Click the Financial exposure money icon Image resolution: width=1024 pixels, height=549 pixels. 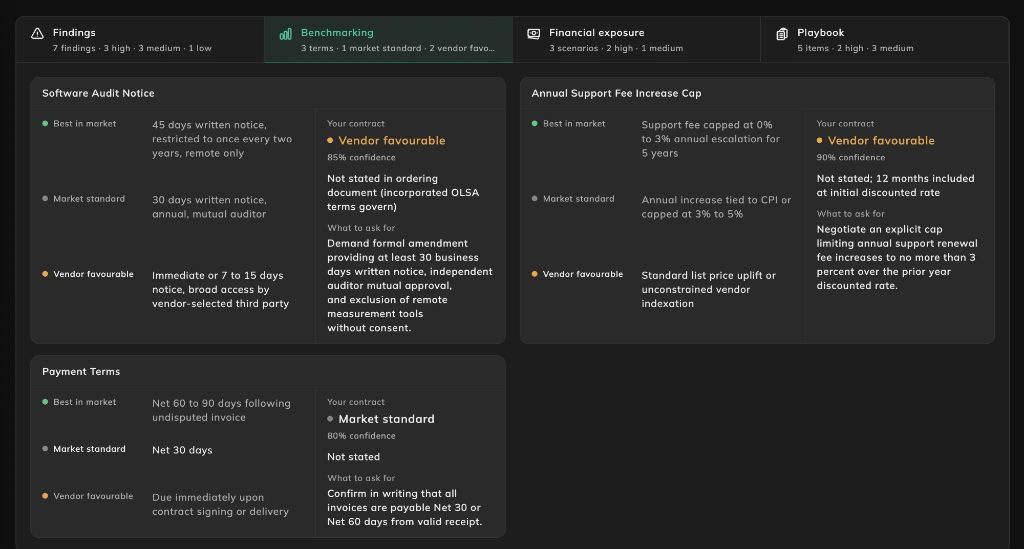534,34
